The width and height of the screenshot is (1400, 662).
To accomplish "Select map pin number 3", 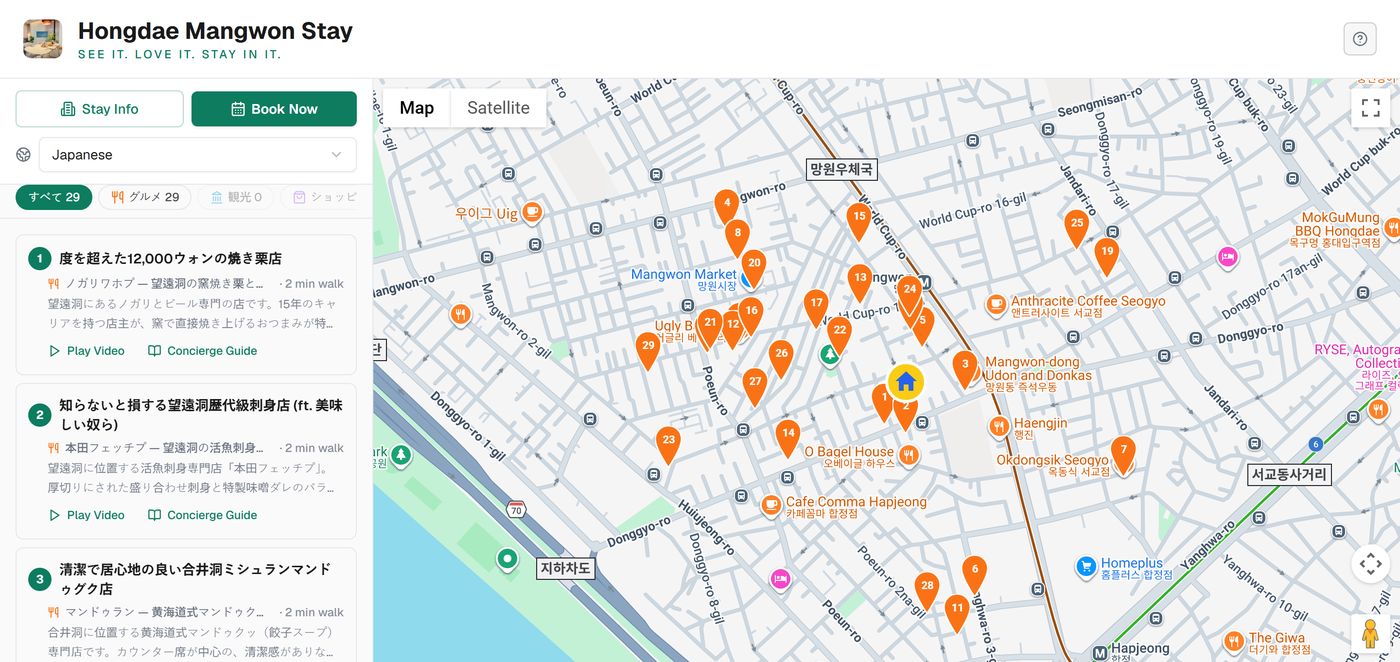I will coord(965,368).
